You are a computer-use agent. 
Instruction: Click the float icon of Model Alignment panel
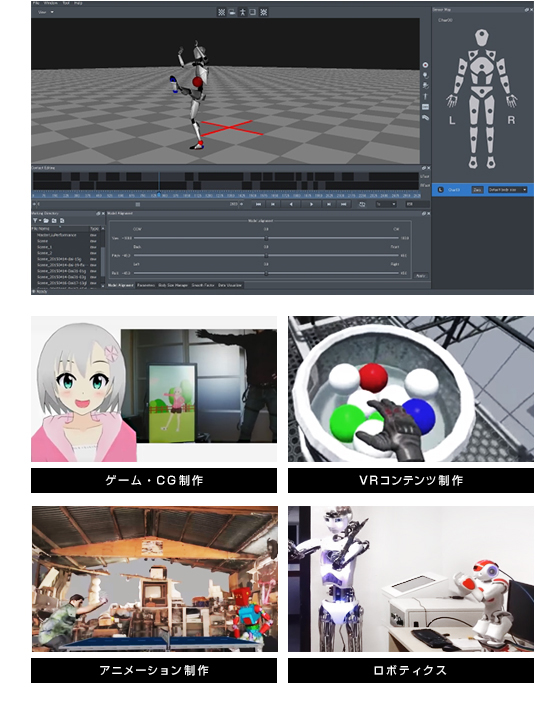point(424,214)
